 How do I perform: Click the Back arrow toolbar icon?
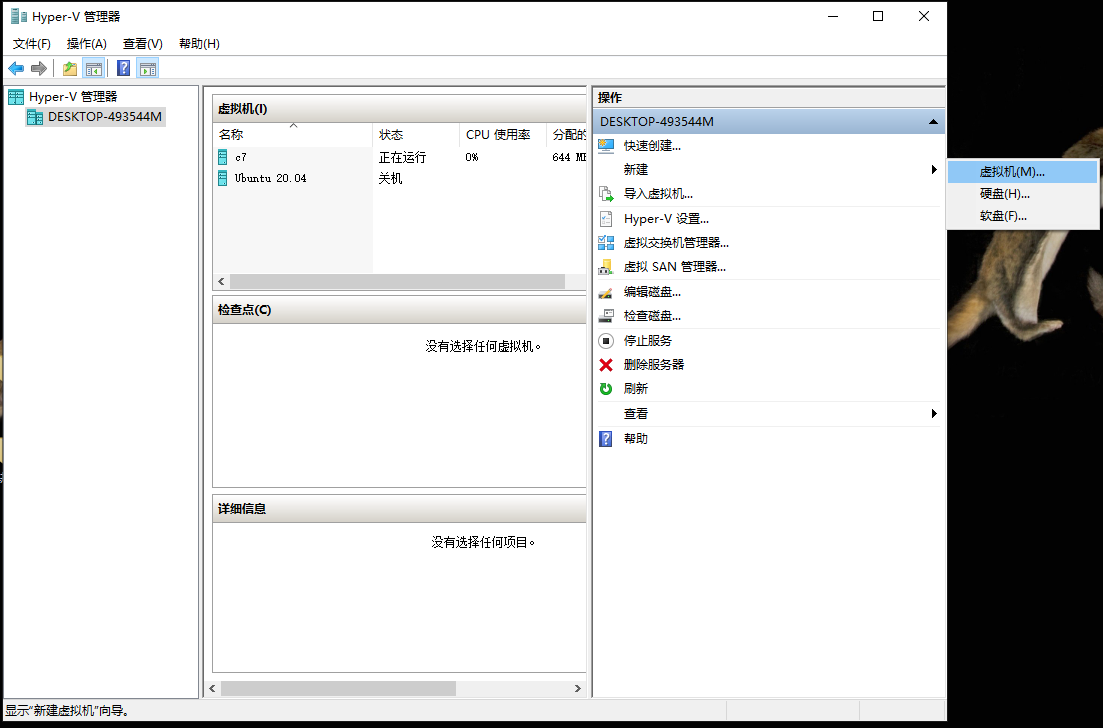point(15,68)
